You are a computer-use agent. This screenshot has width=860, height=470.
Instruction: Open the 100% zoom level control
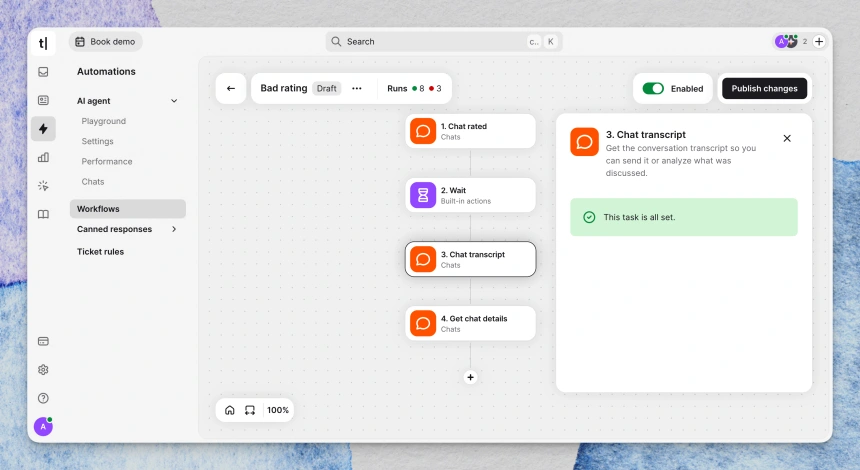[x=278, y=410]
